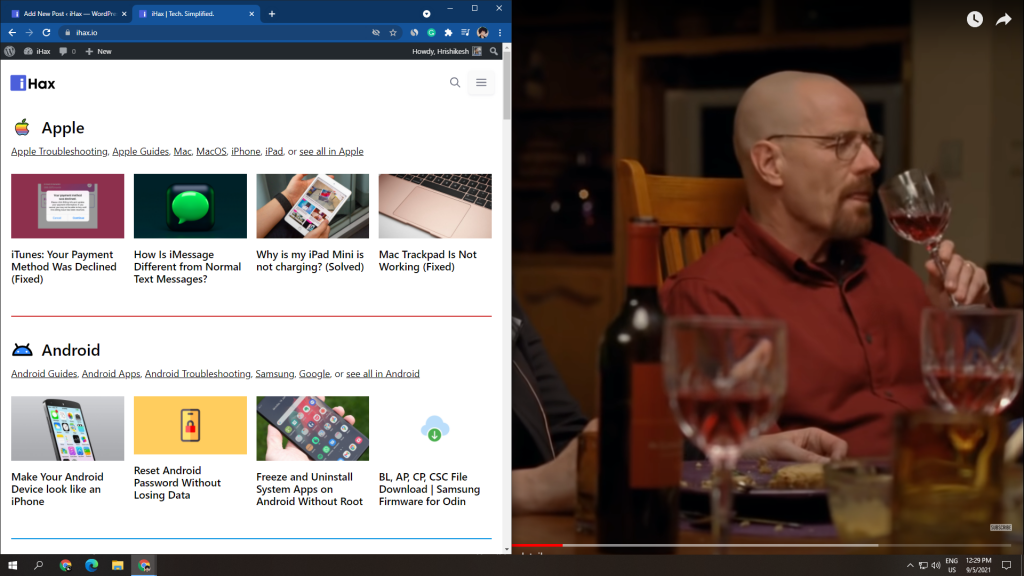Open the comments bubble in admin bar

tap(67, 51)
